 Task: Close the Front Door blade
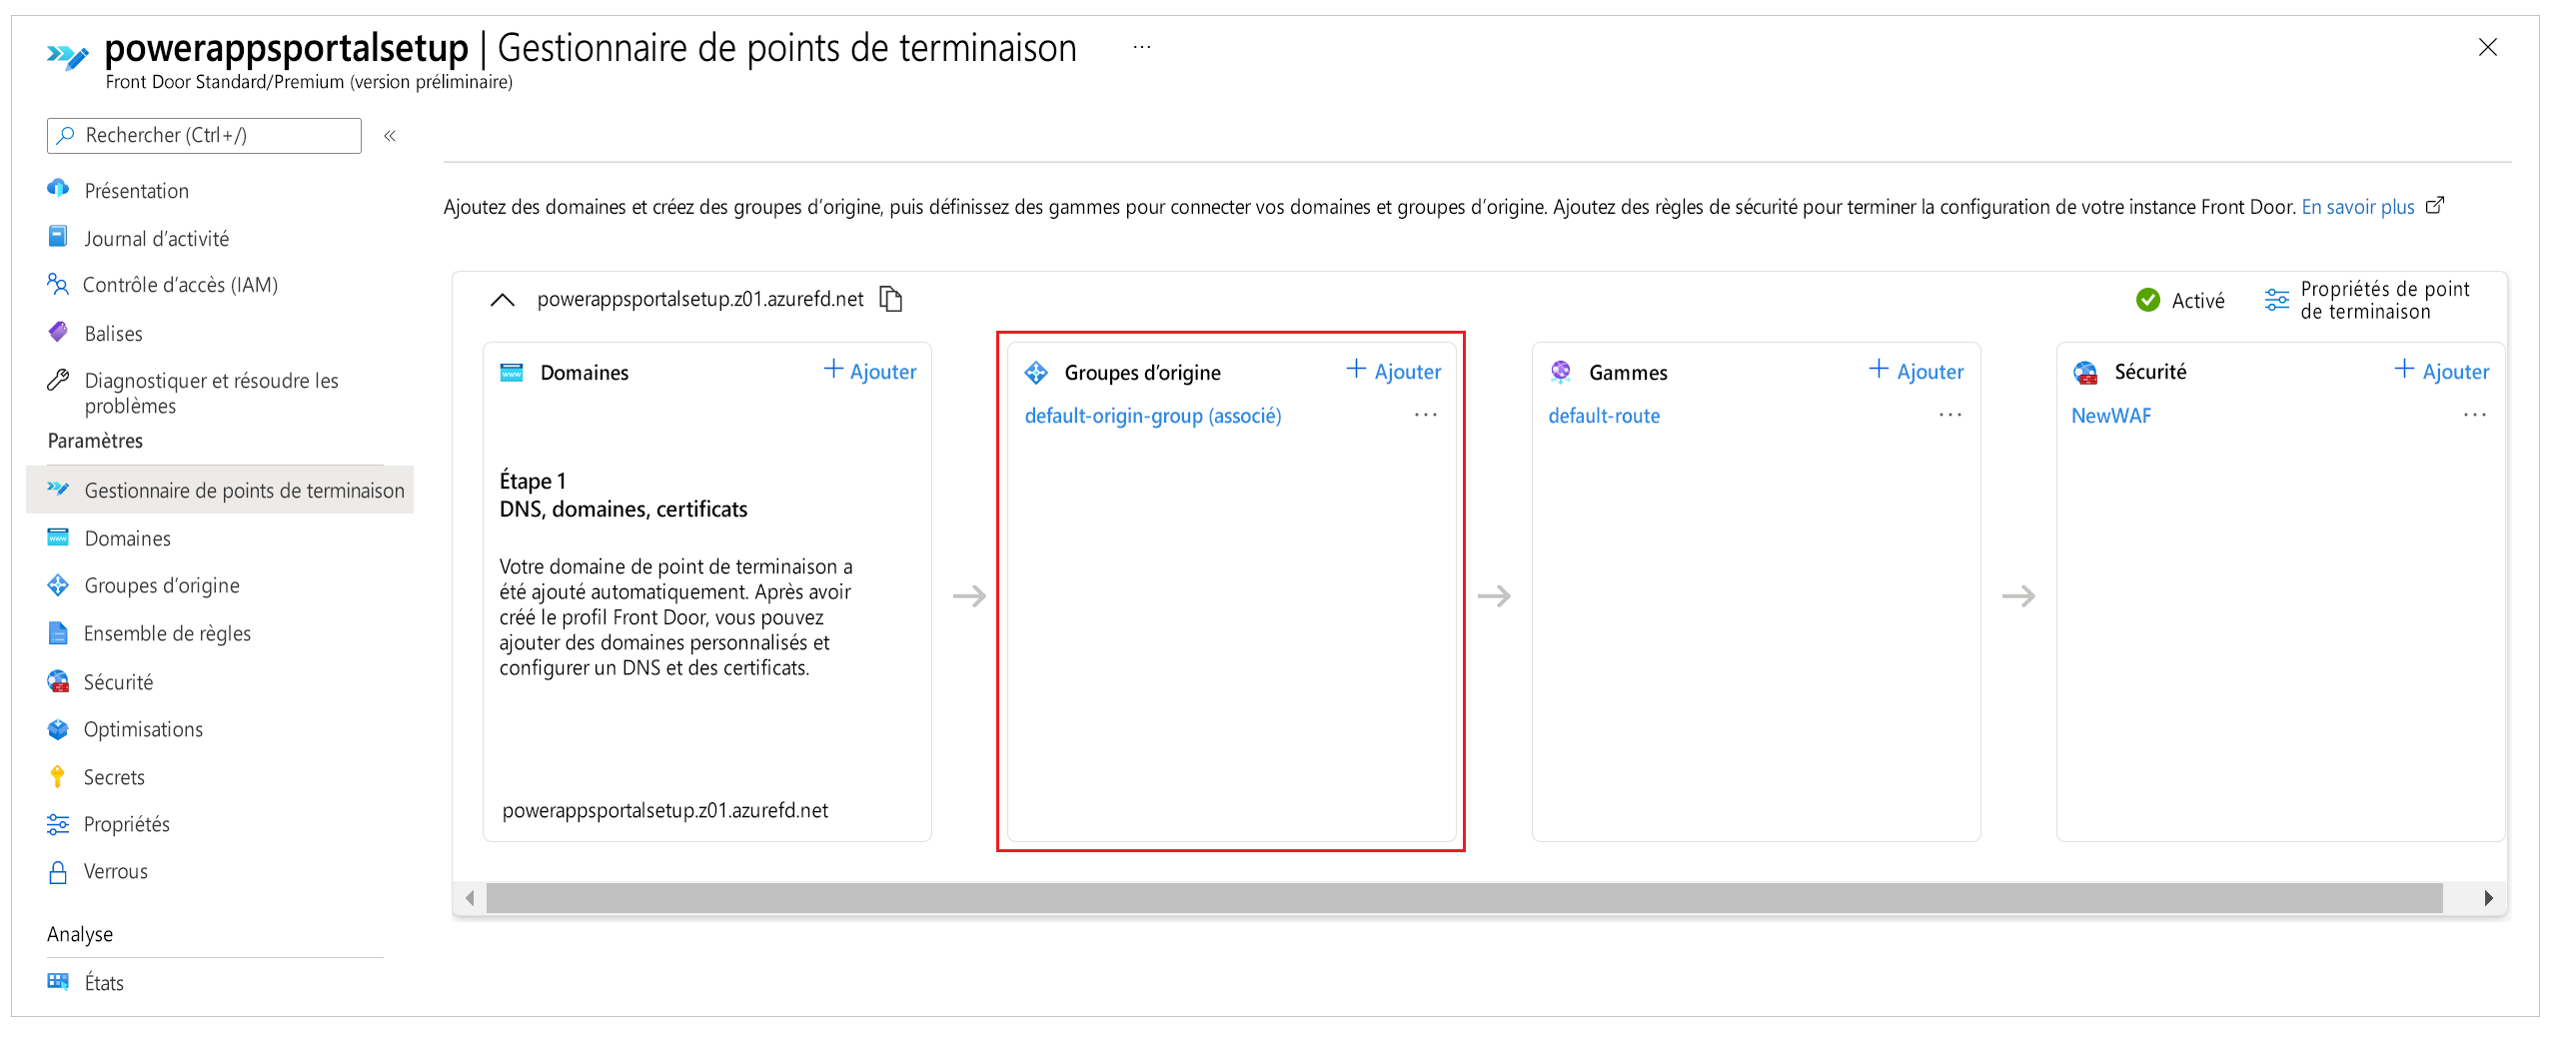coord(2488,47)
